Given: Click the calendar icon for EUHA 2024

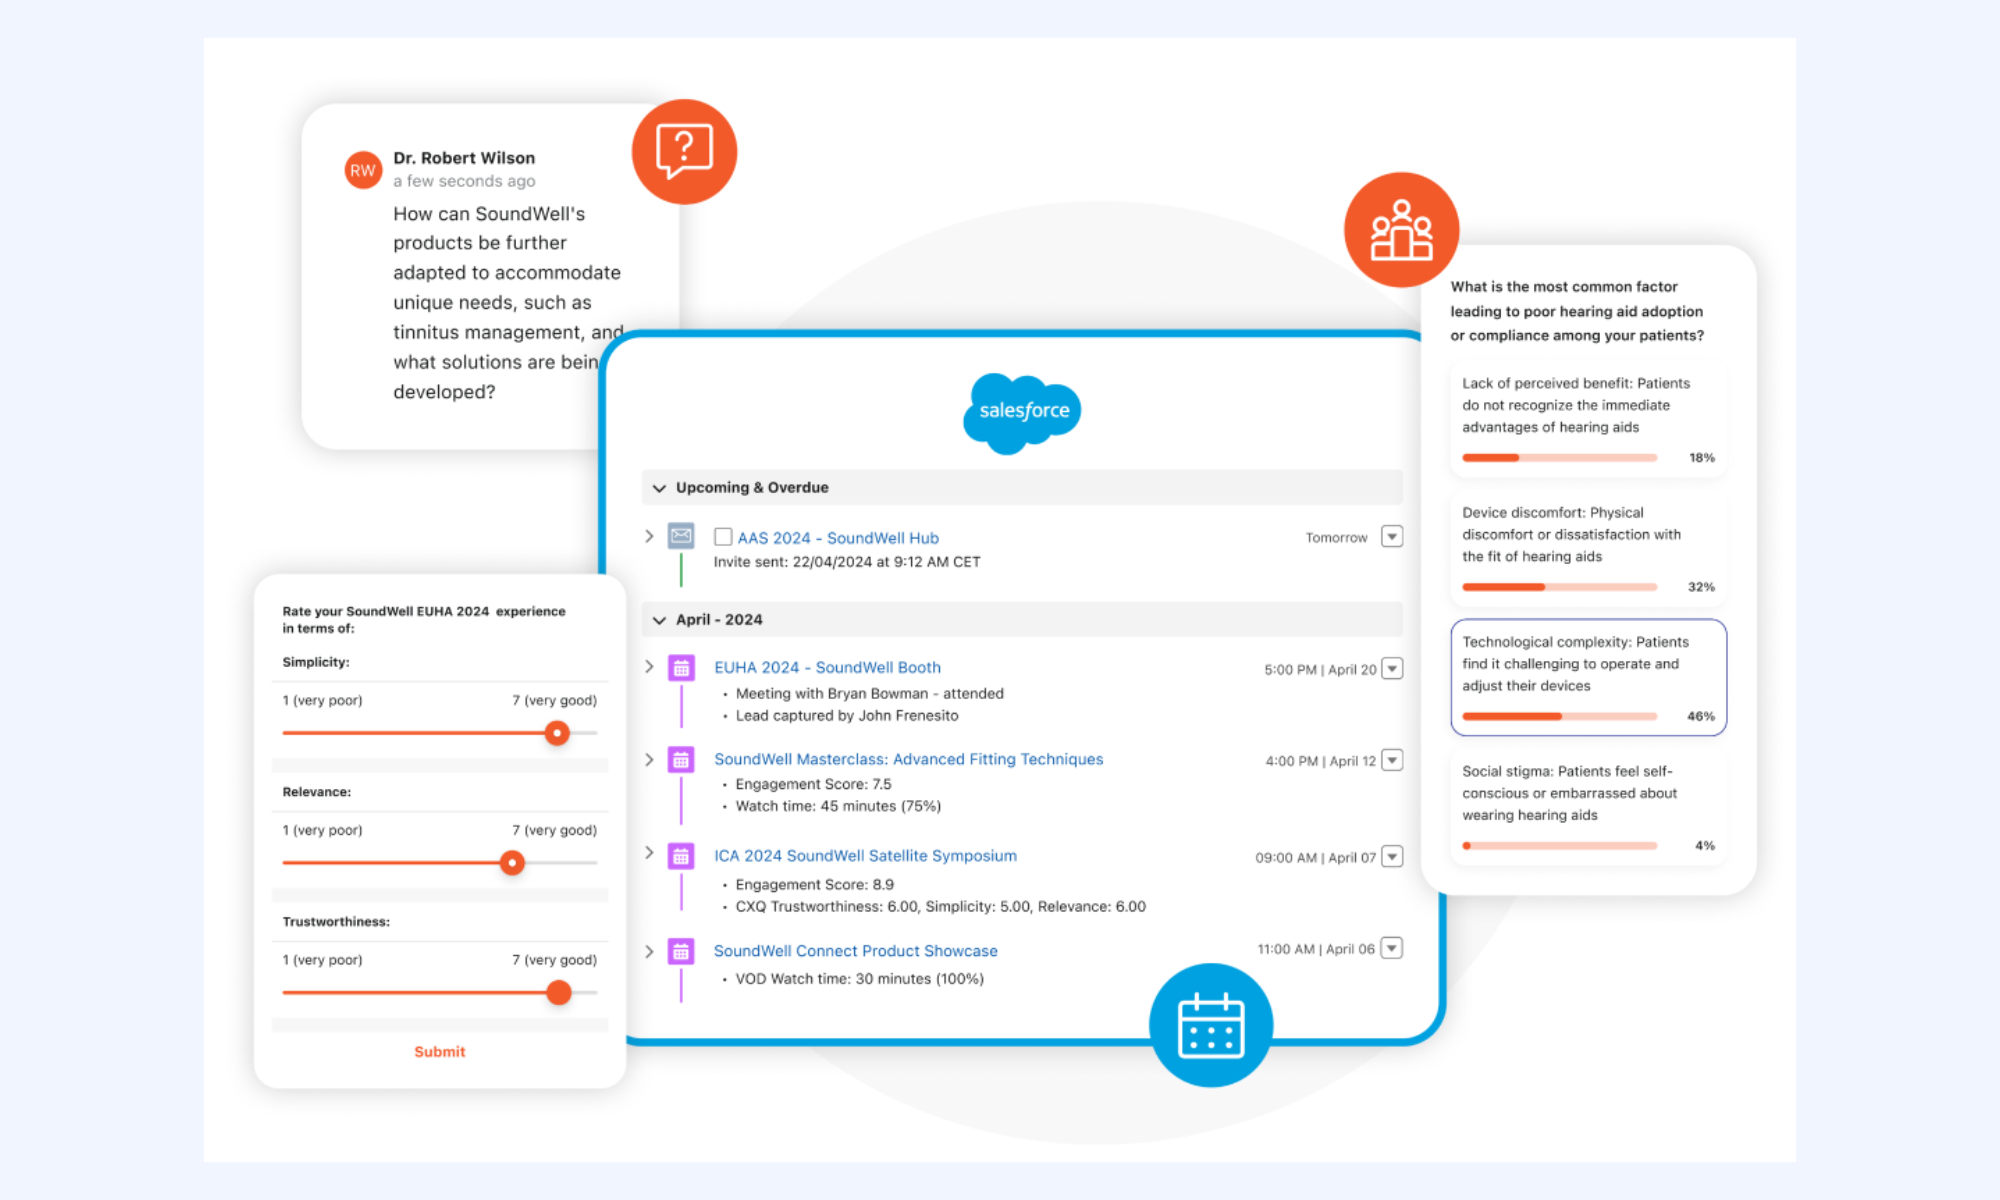Looking at the screenshot, I should [681, 668].
